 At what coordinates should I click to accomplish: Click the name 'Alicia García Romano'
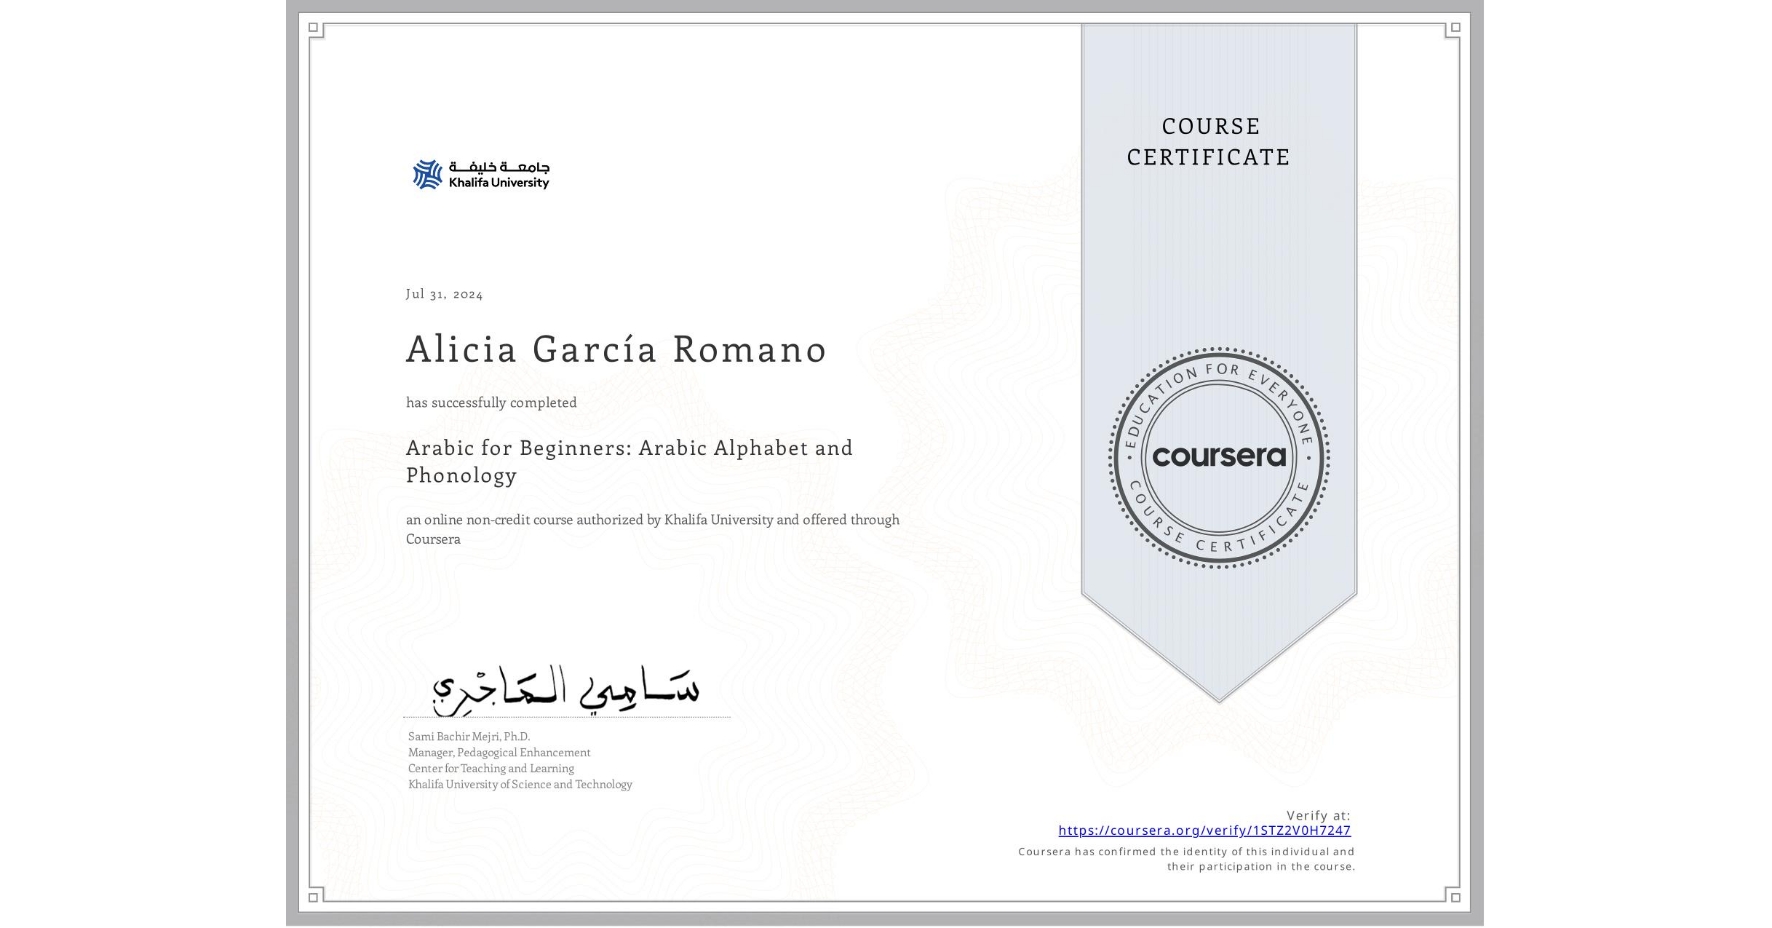tap(615, 350)
